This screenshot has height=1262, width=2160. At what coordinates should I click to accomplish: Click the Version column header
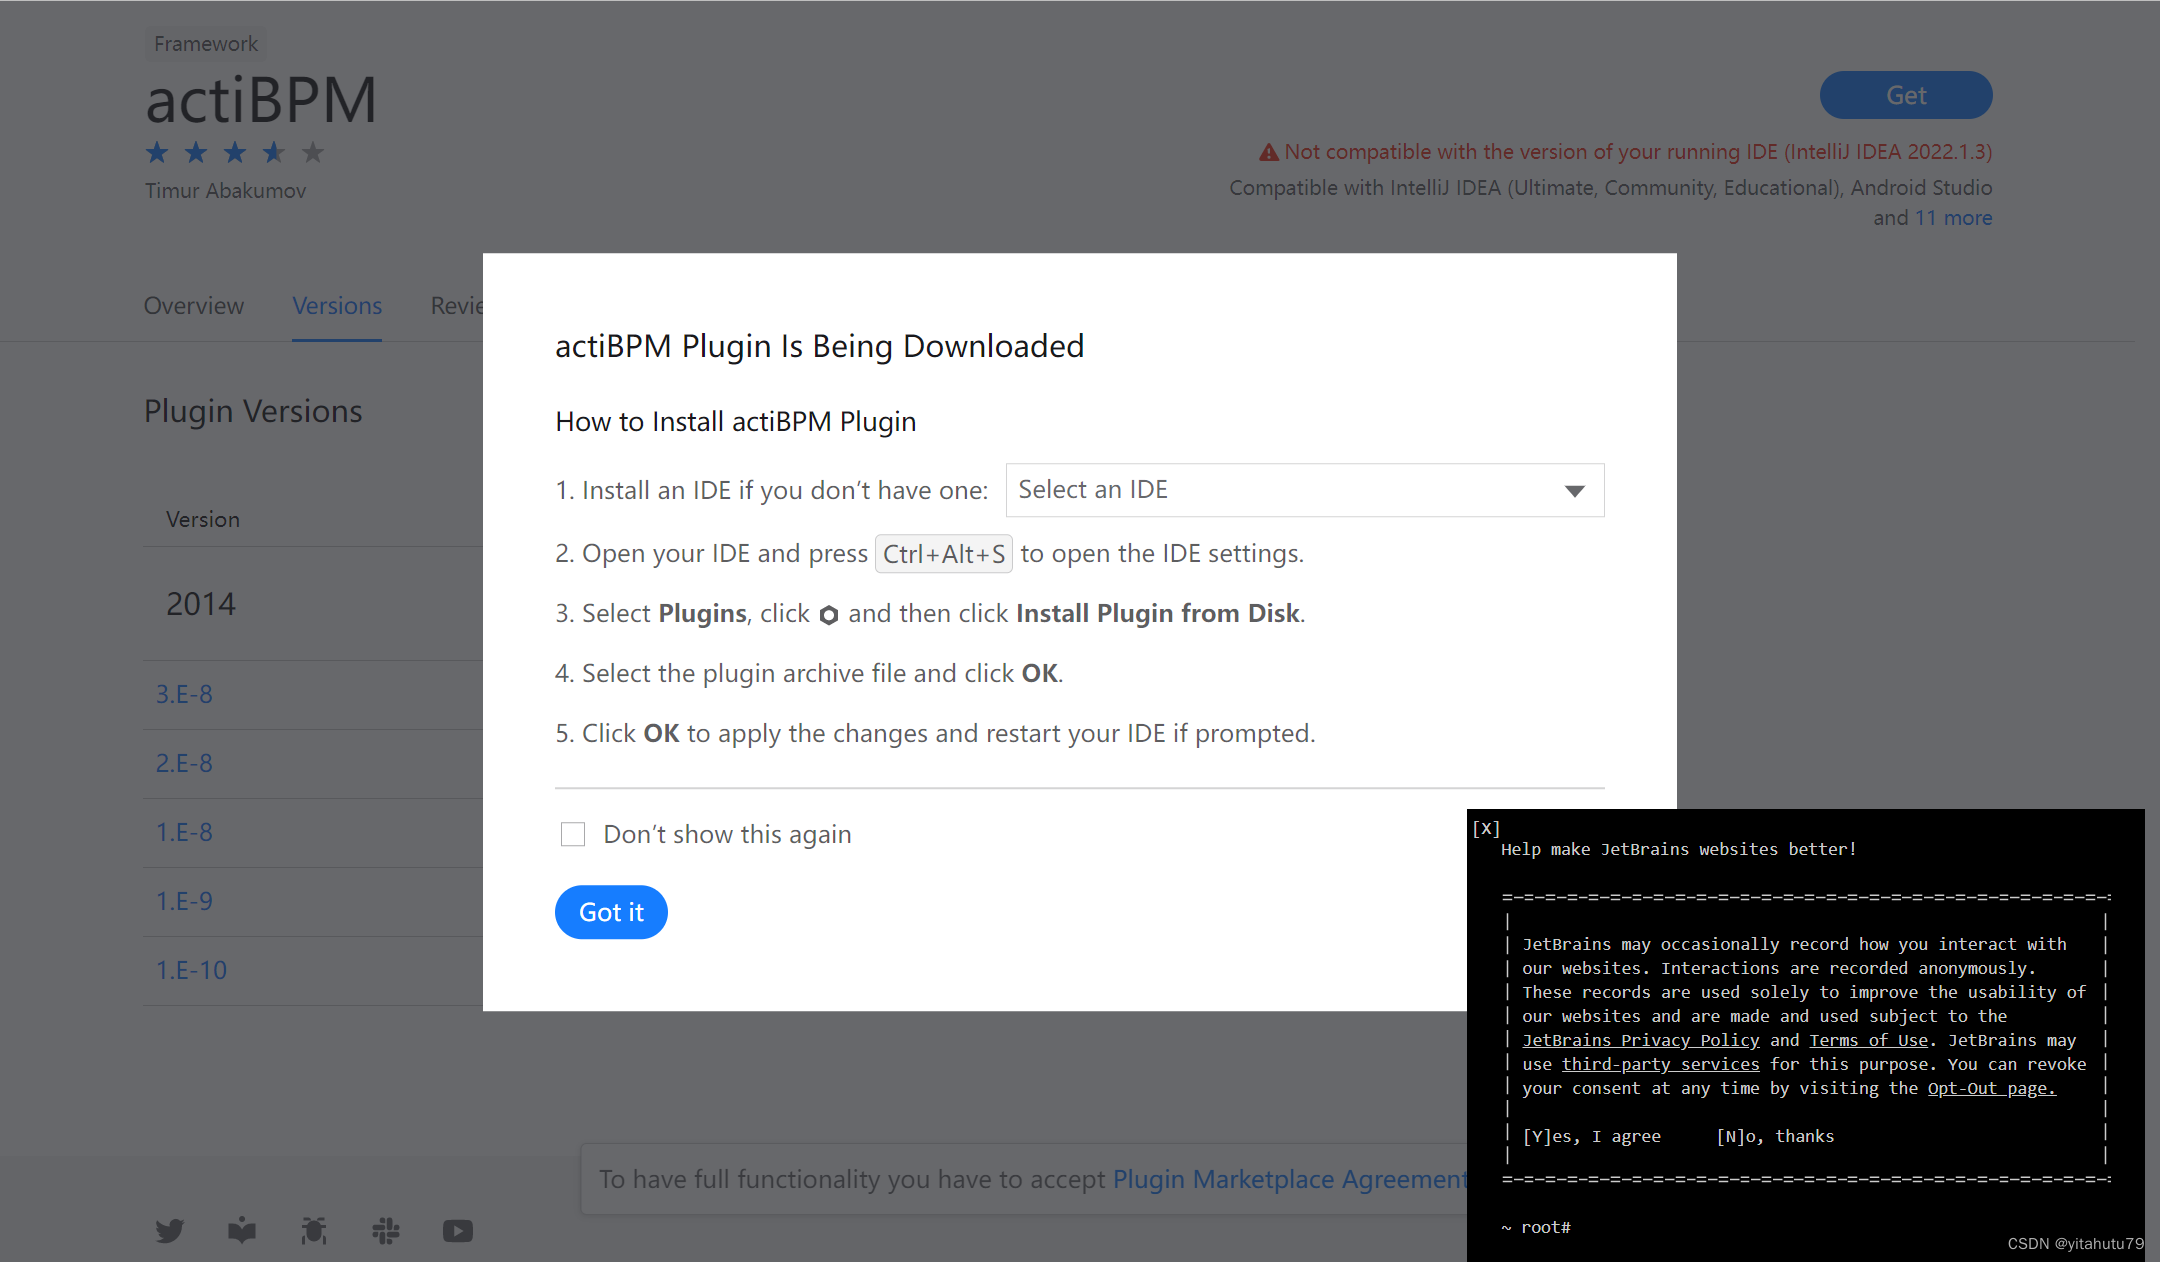[x=203, y=520]
